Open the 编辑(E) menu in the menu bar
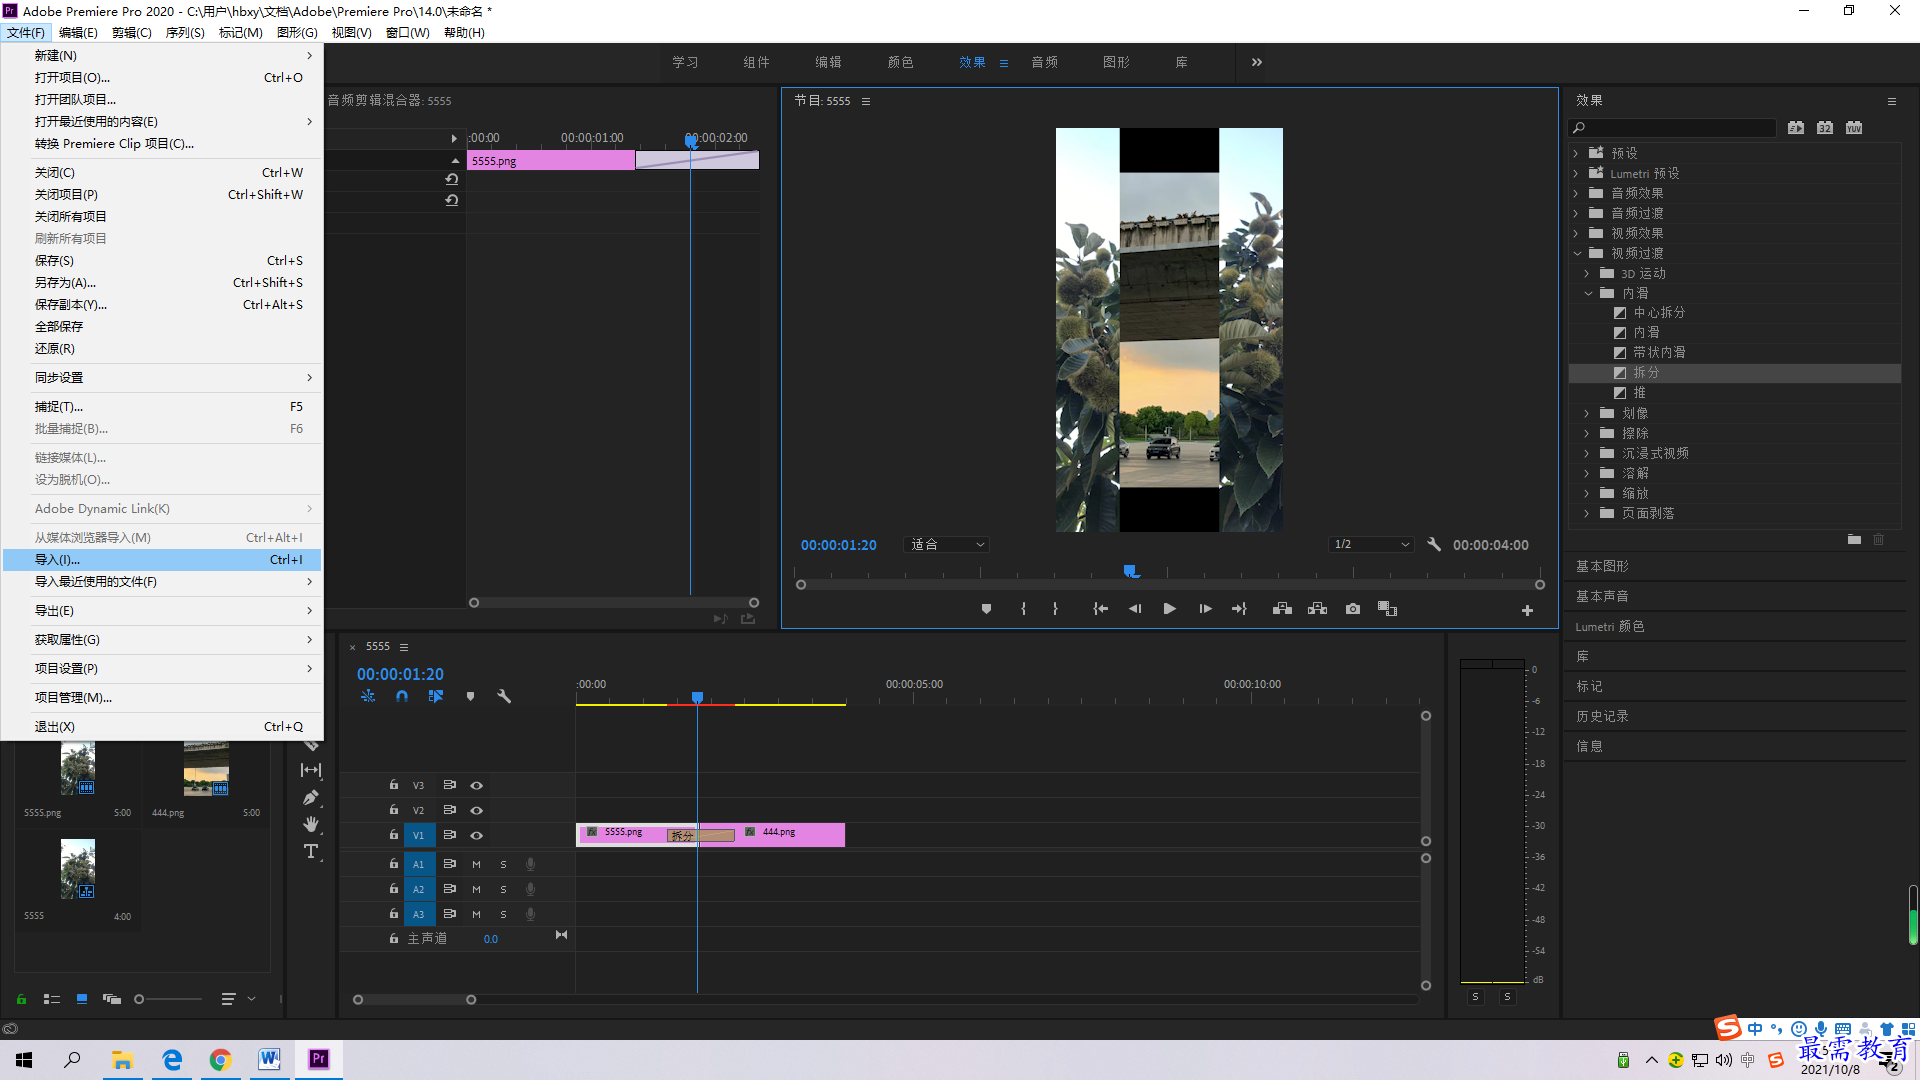The image size is (1920, 1080). (x=78, y=32)
